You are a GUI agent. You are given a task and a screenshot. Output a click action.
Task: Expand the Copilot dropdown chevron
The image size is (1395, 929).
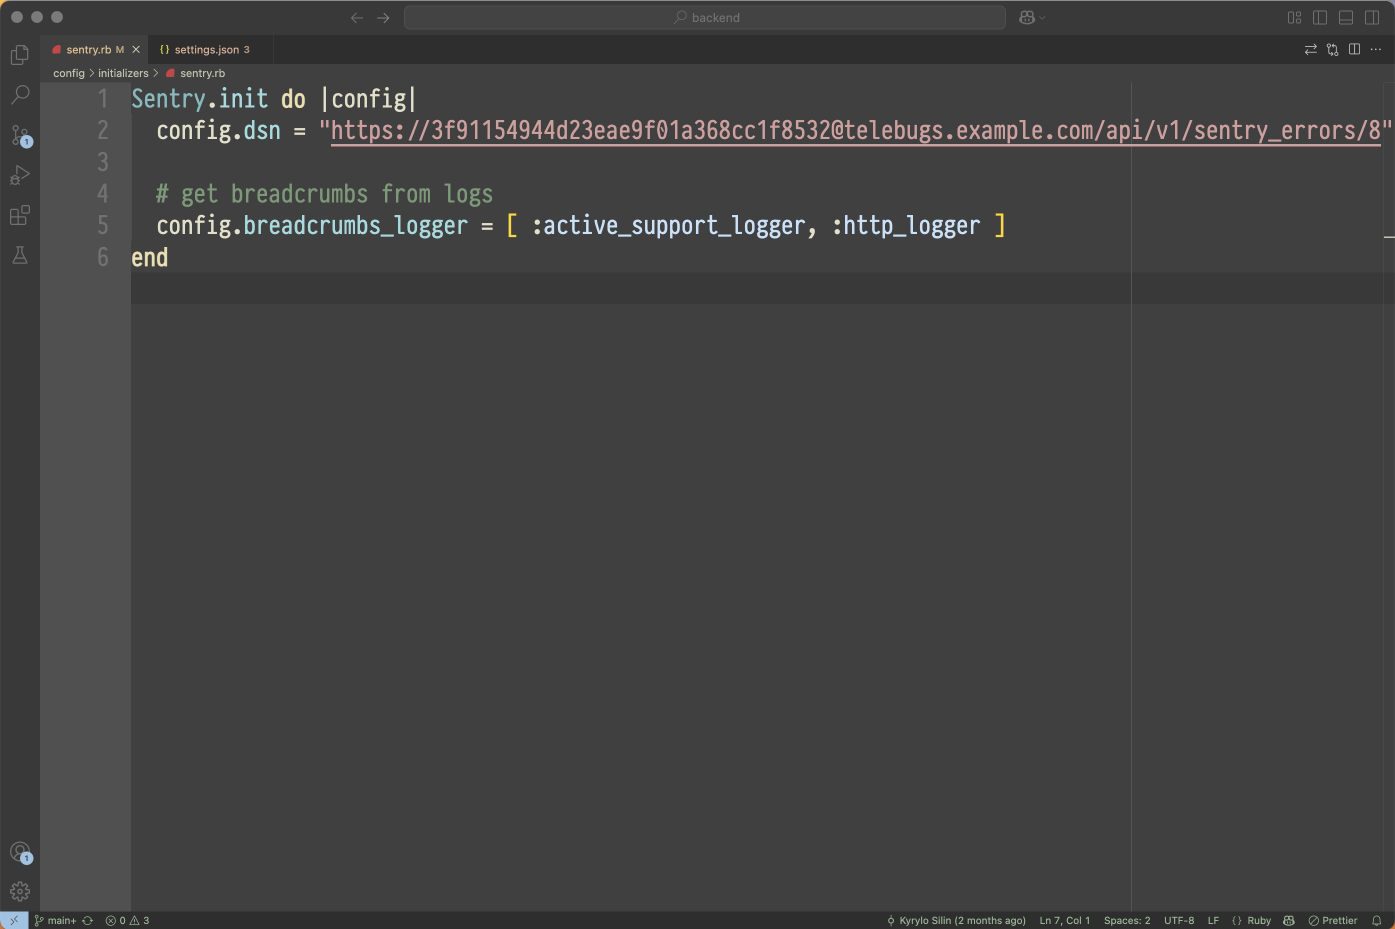point(1042,18)
